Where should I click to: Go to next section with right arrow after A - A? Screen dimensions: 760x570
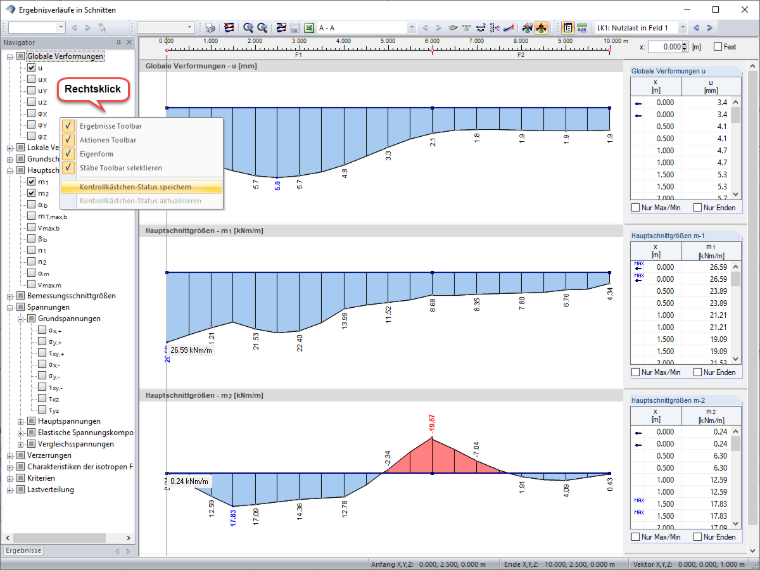tap(439, 28)
